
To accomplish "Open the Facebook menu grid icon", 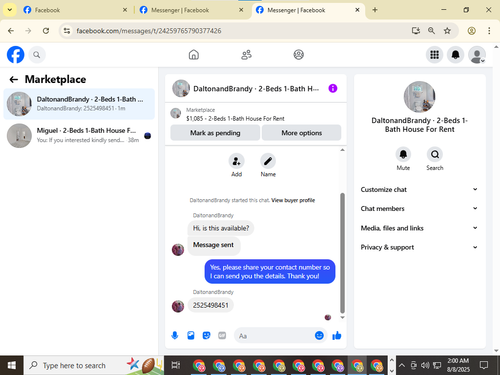I will [x=434, y=55].
